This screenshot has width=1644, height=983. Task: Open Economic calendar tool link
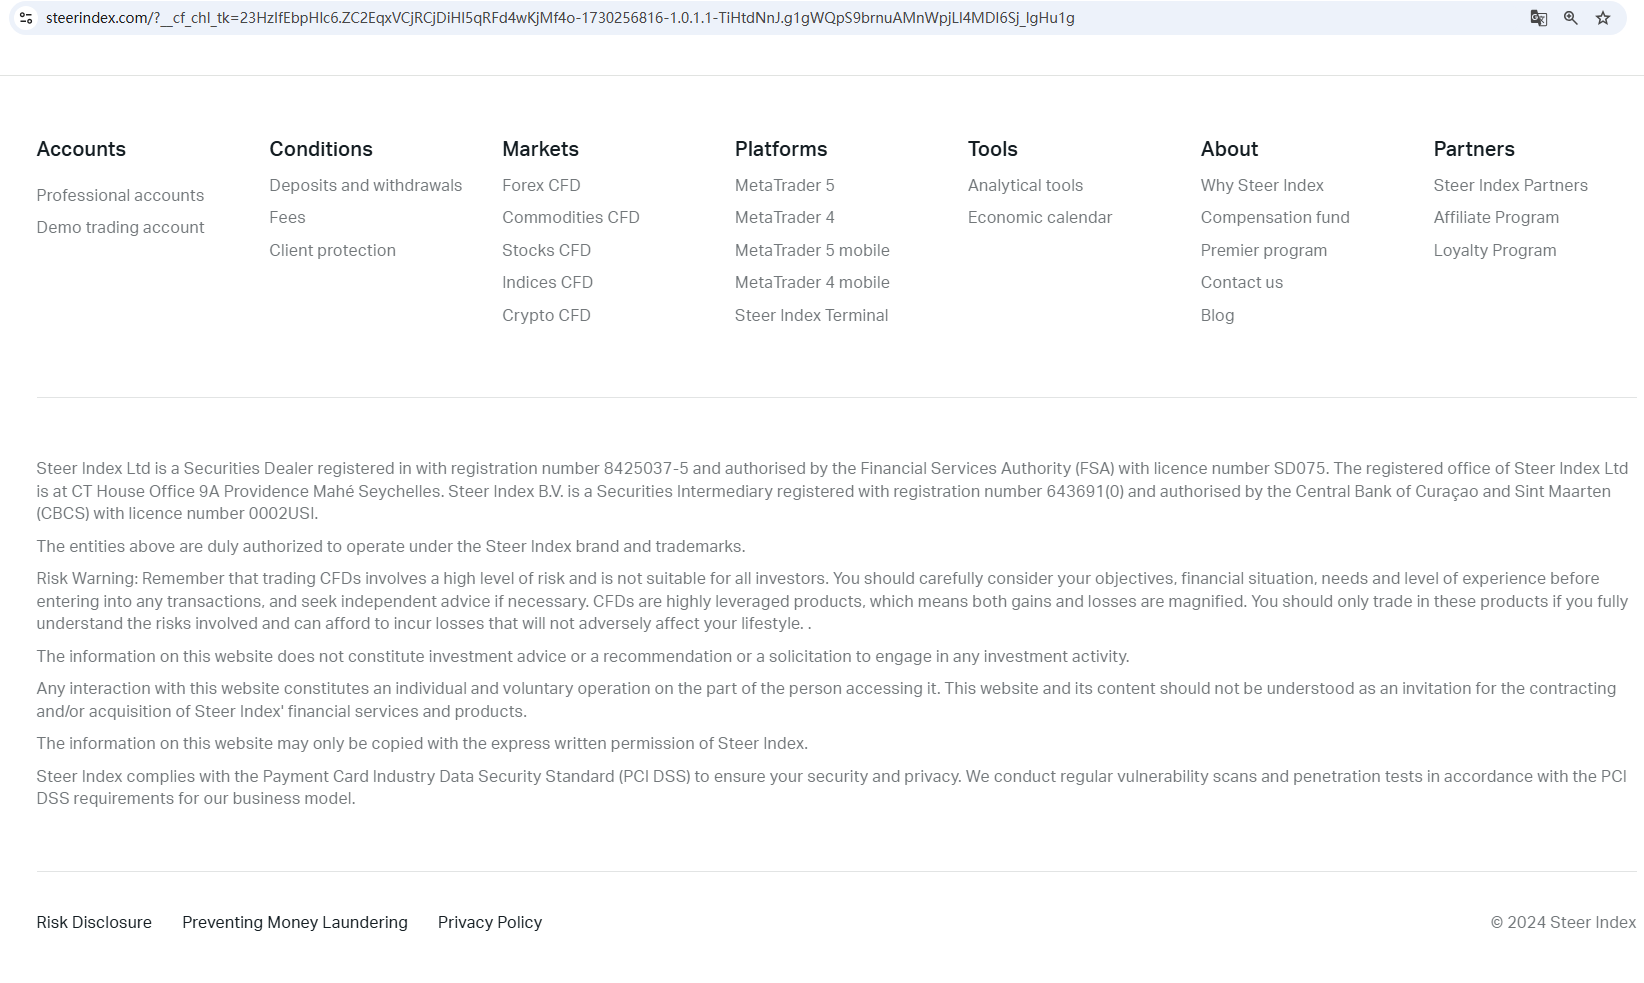tap(1039, 217)
